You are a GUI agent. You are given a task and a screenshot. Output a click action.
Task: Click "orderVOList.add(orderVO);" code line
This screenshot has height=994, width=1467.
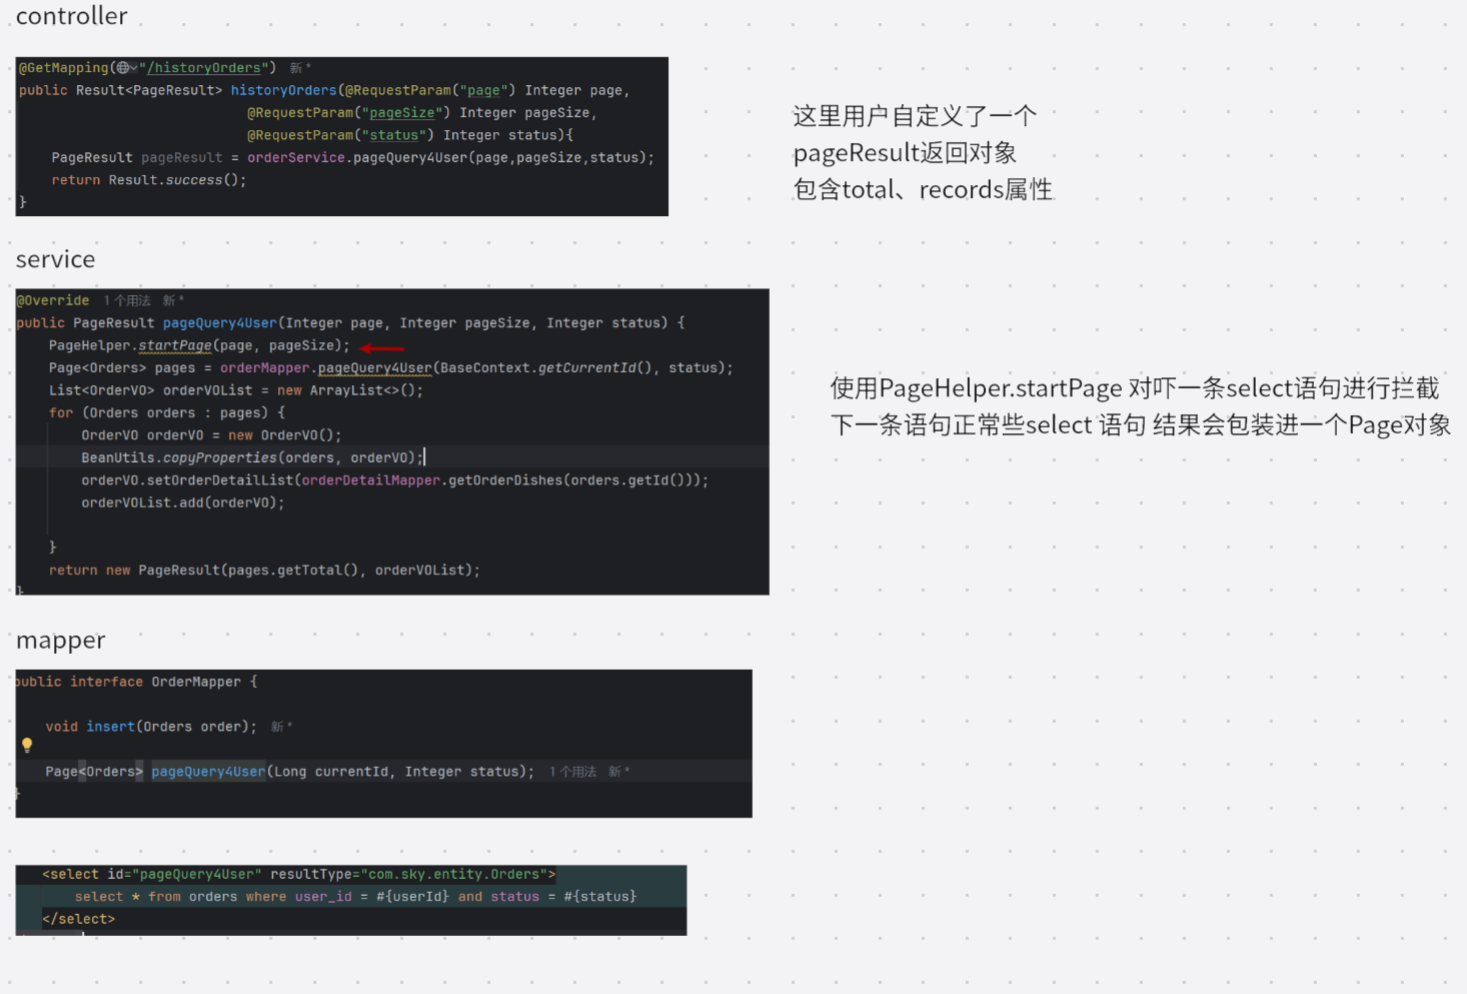183,503
